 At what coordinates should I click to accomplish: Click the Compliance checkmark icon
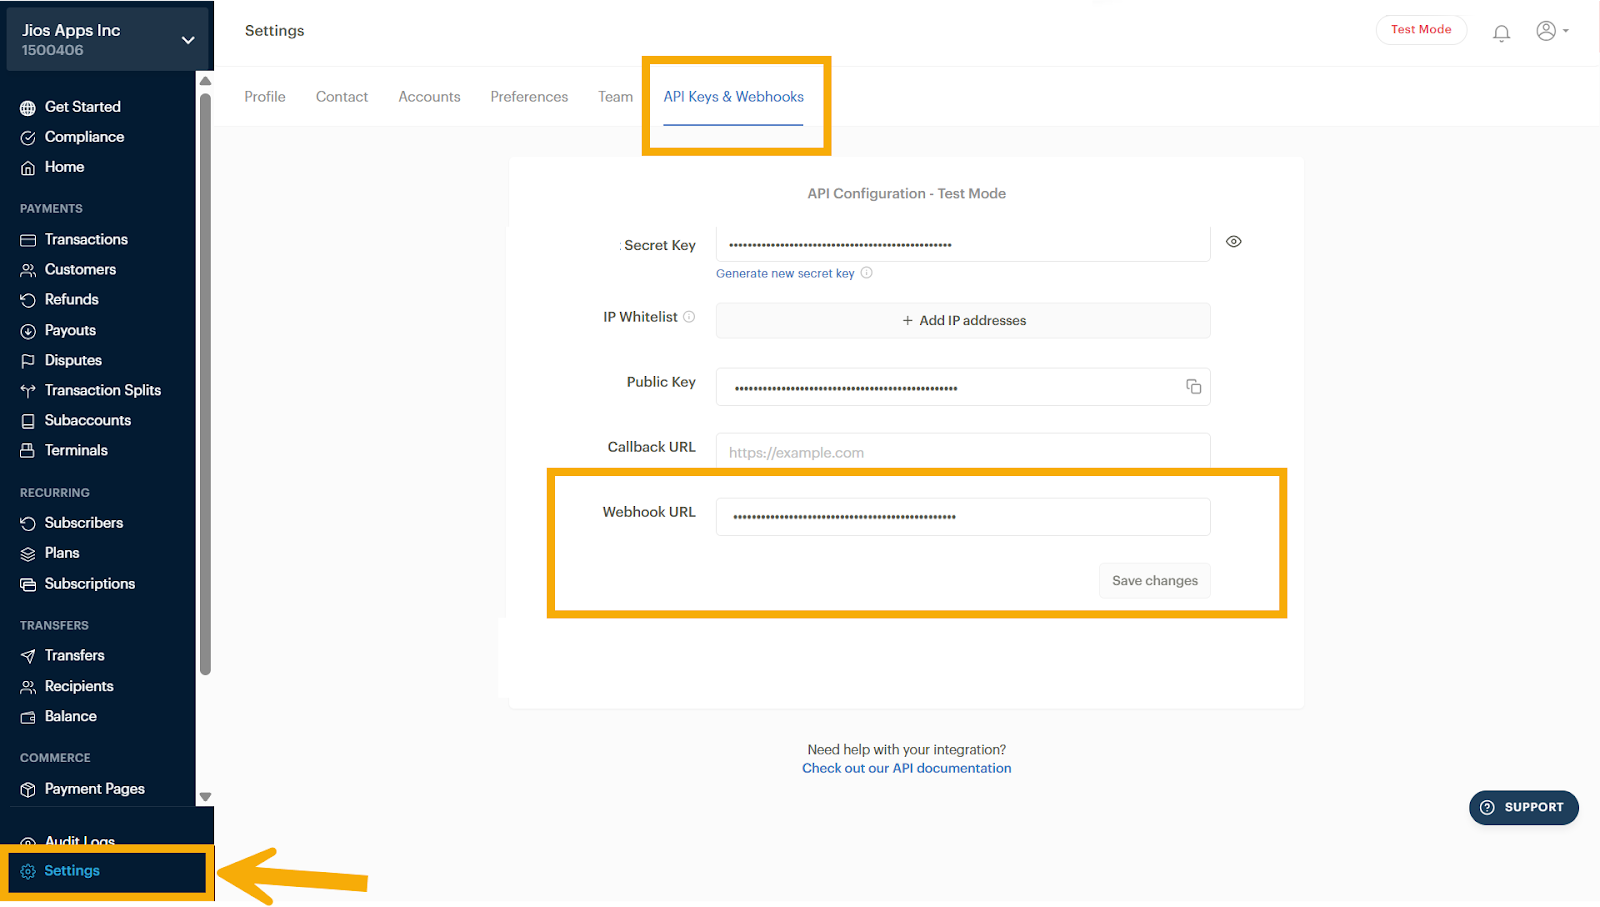pos(28,138)
